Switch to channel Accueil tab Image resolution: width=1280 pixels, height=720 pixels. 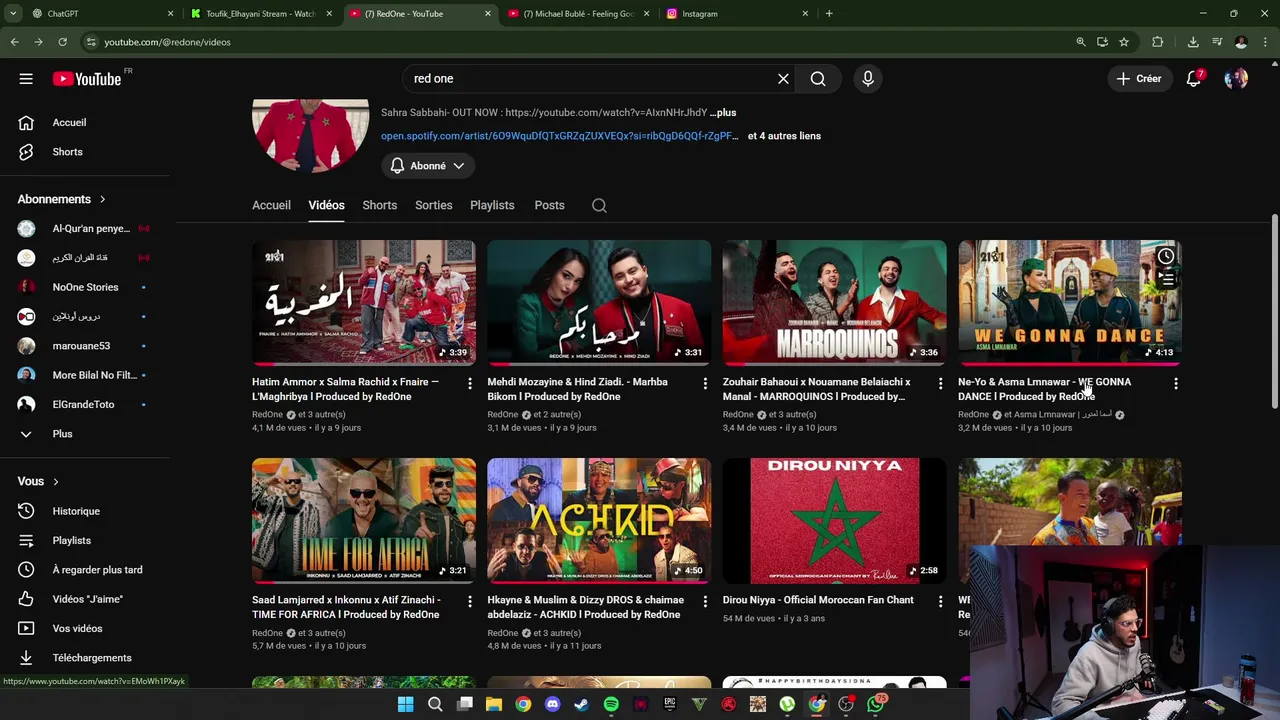click(271, 205)
